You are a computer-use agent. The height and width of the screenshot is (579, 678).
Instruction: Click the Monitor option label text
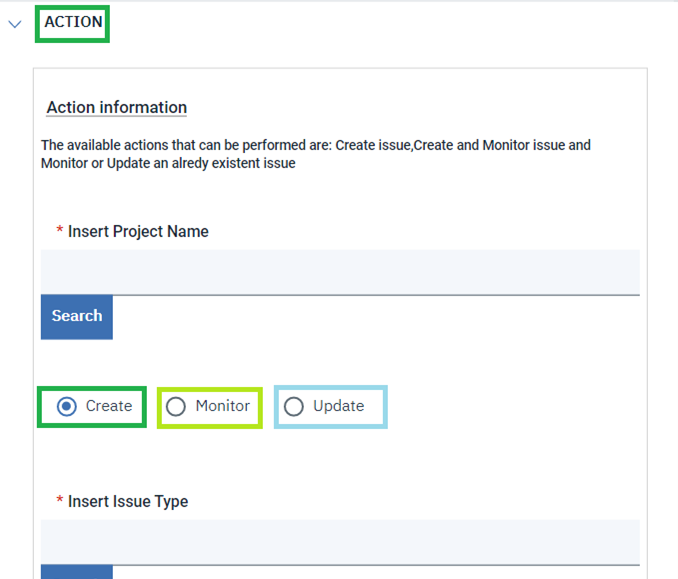point(222,406)
